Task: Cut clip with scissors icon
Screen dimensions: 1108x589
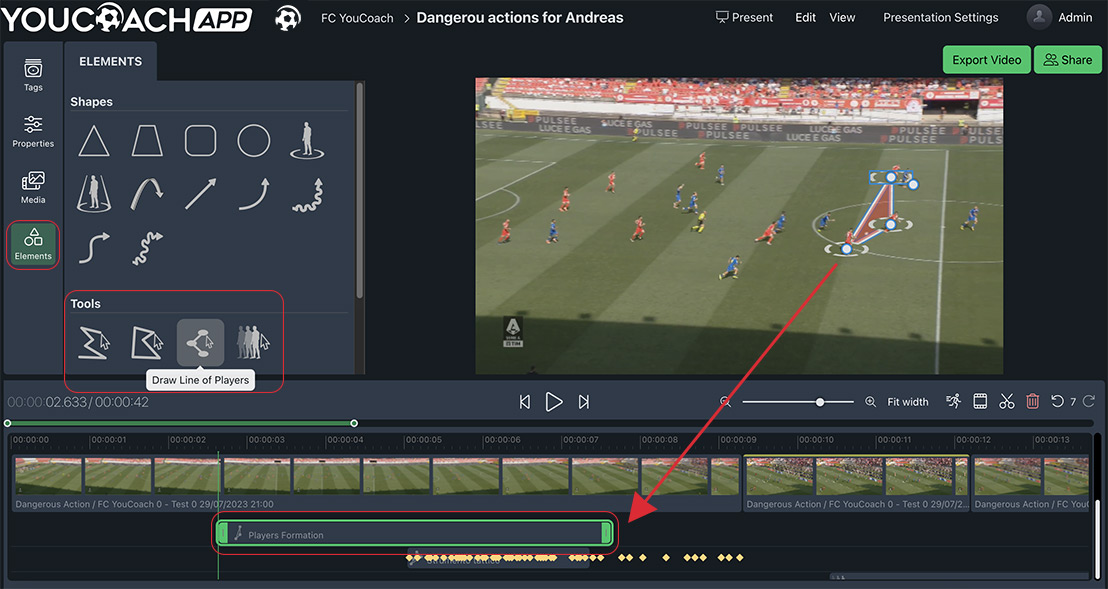Action: pyautogui.click(x=1006, y=401)
